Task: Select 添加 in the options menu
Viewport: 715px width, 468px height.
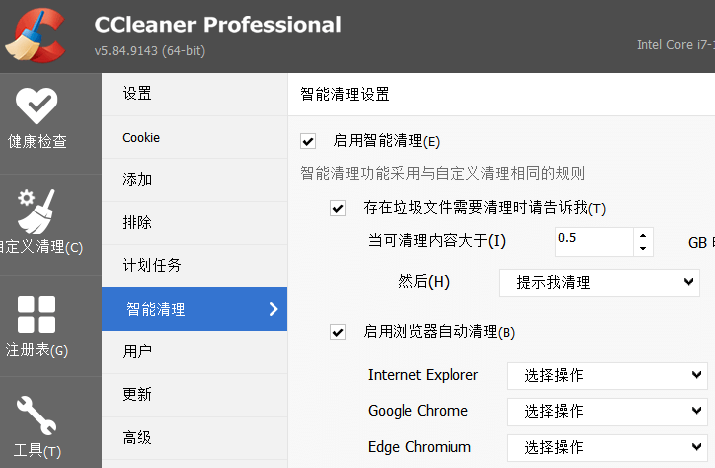Action: (x=194, y=180)
